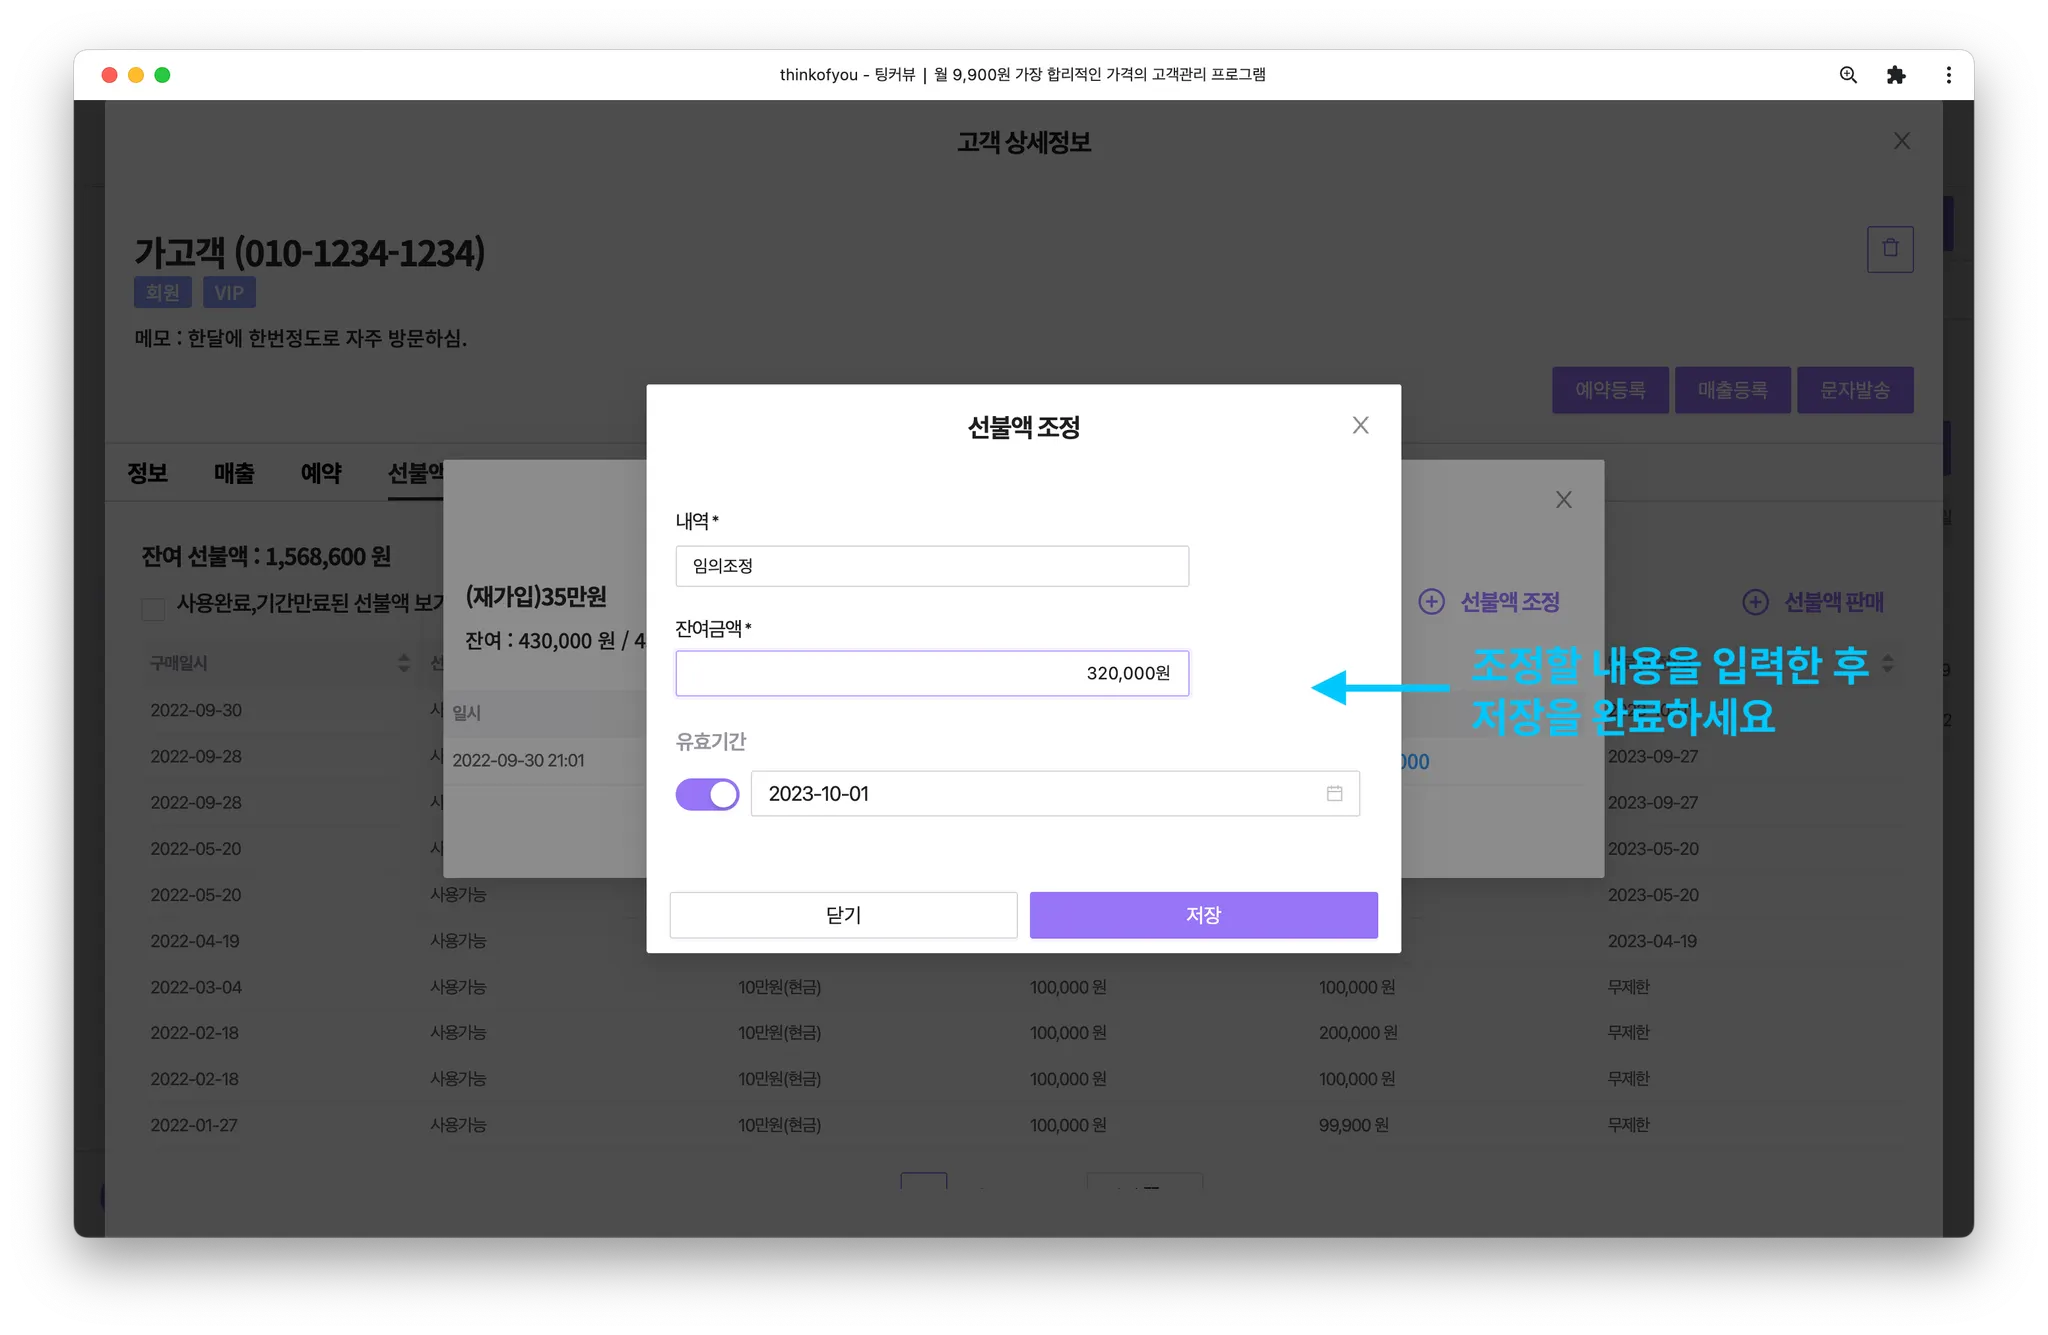Toggle the 유효기간 validity switch off
The width and height of the screenshot is (2048, 1335).
click(x=707, y=795)
